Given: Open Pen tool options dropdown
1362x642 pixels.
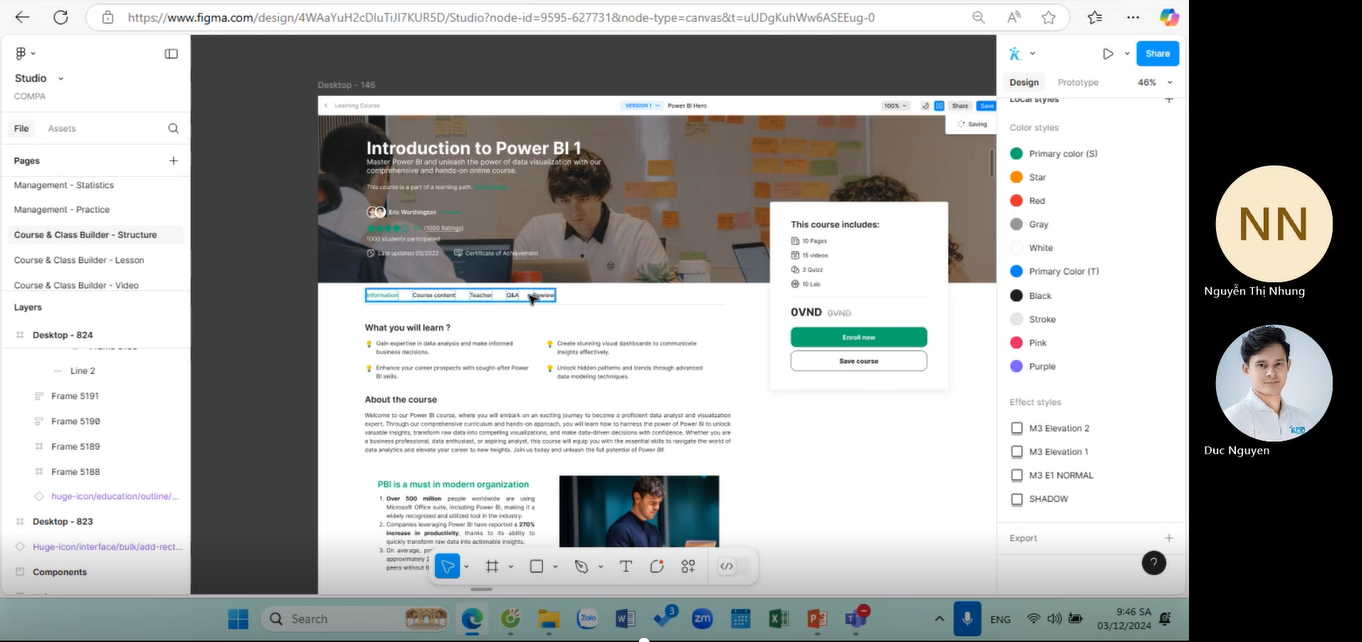Looking at the screenshot, I should [600, 567].
